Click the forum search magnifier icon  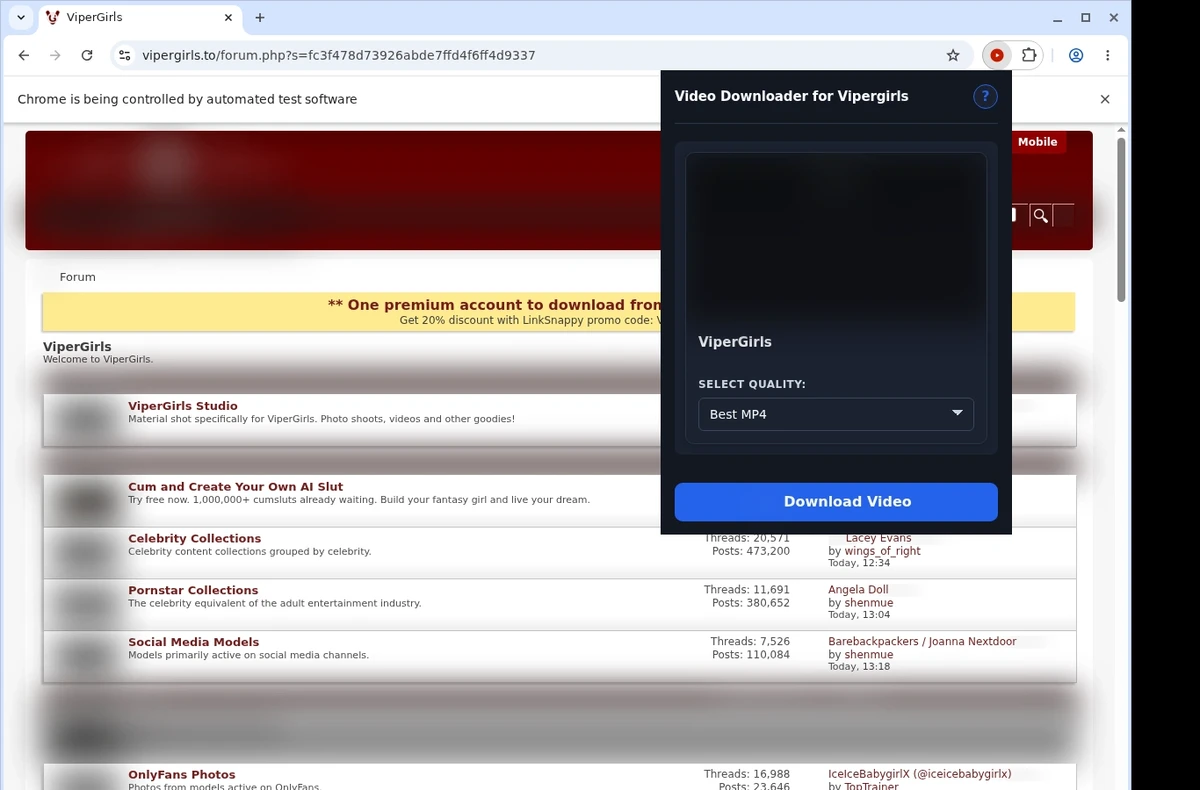coord(1041,215)
